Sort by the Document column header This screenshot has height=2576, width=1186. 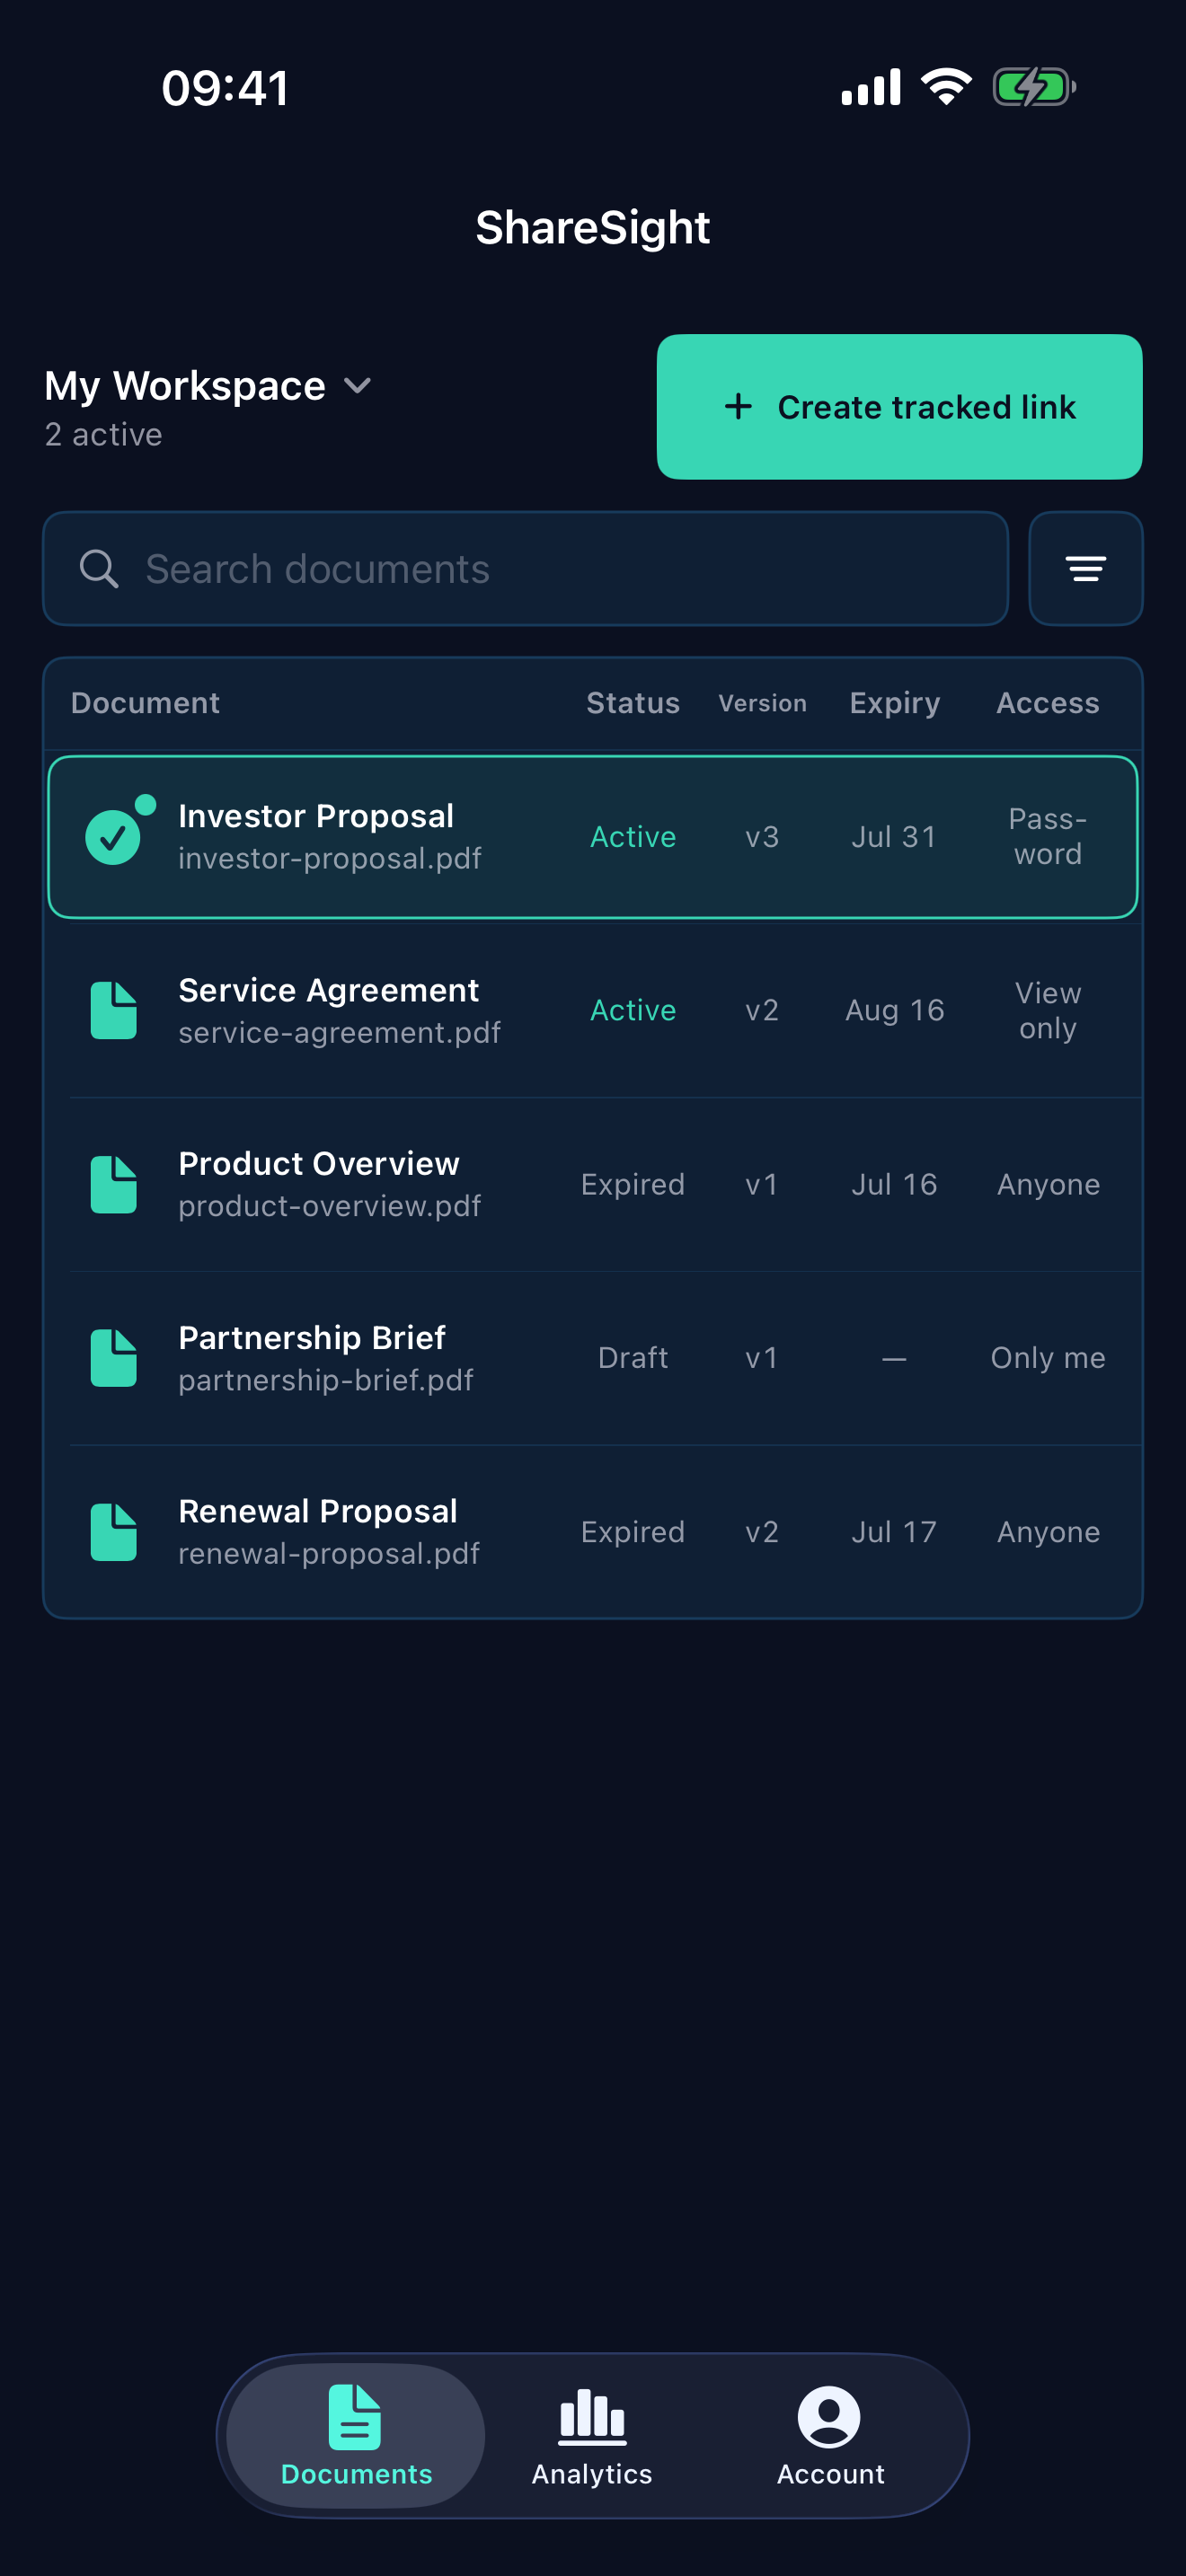coord(145,703)
